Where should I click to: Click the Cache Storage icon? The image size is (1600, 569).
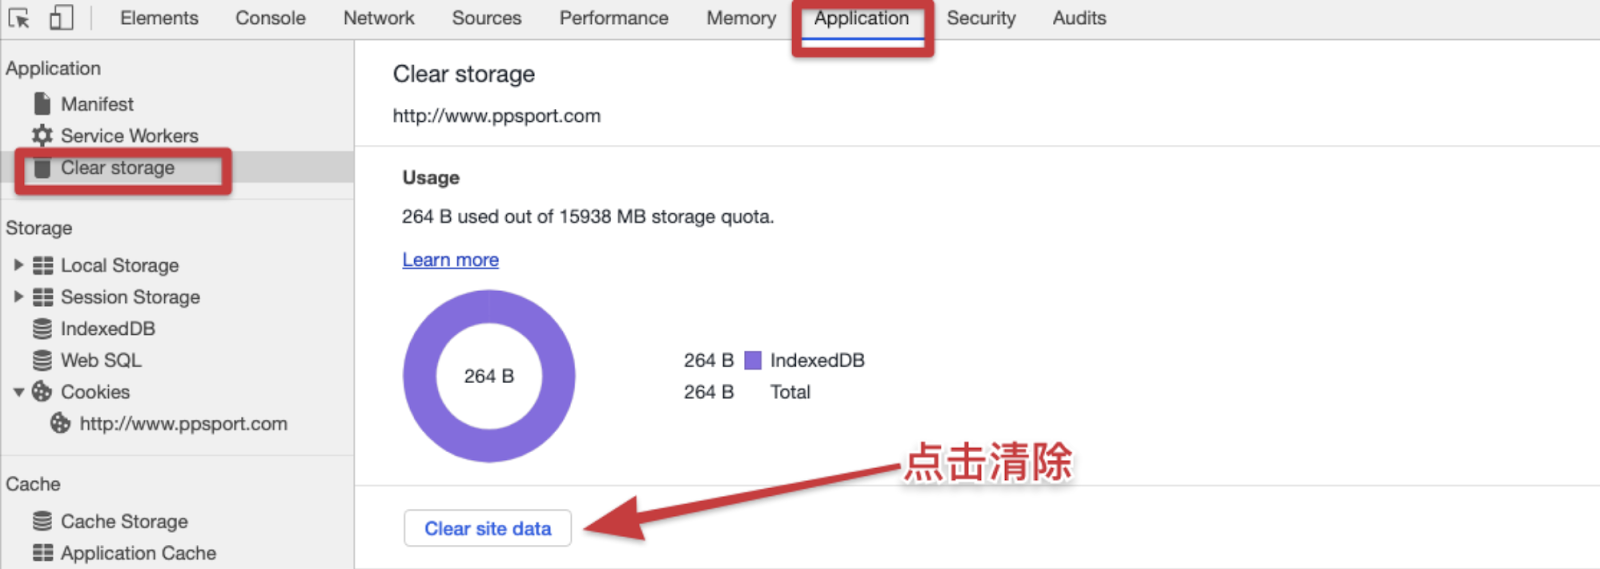(42, 521)
